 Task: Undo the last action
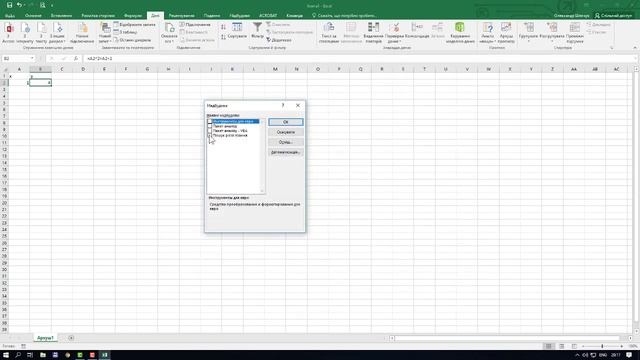(19, 5)
